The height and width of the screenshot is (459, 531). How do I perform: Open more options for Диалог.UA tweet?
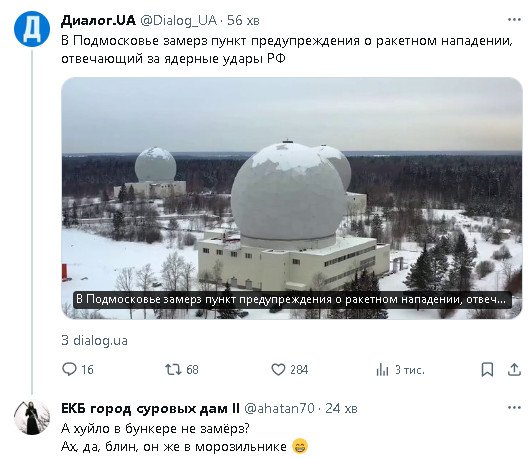tap(514, 20)
